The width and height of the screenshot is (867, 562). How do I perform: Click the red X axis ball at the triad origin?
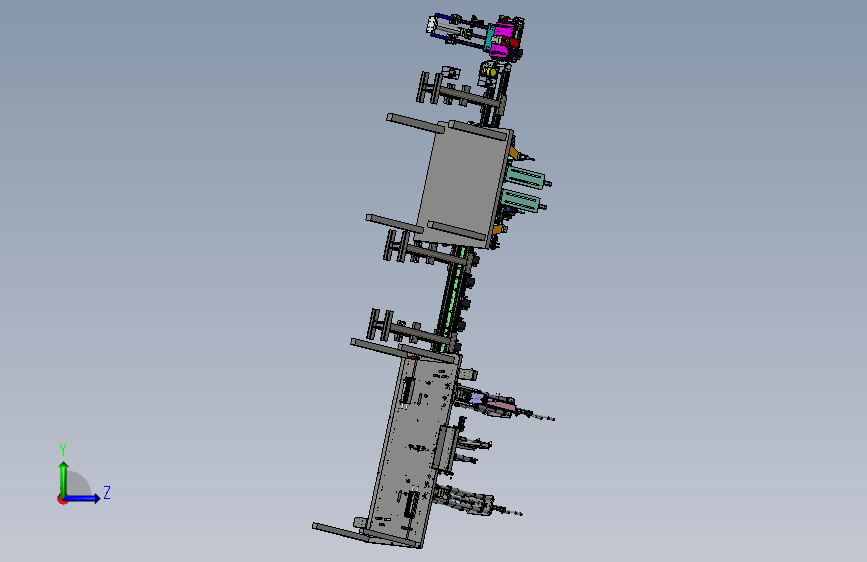pos(62,499)
